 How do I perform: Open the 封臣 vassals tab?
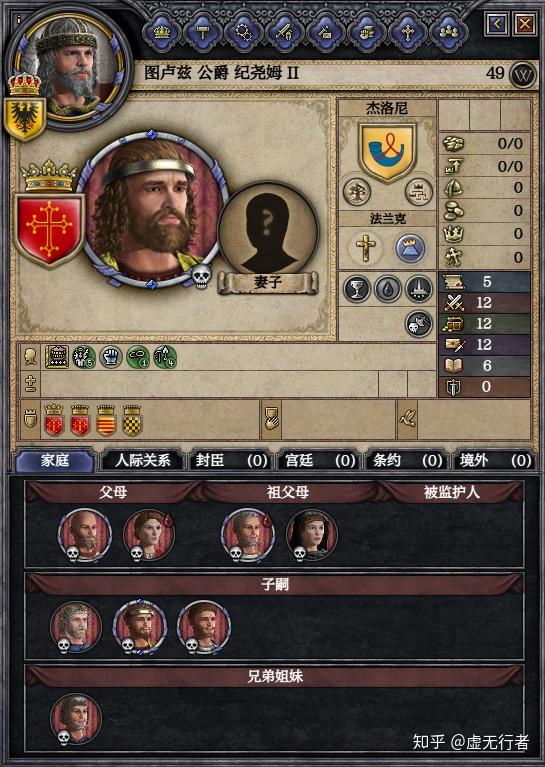[x=230, y=461]
